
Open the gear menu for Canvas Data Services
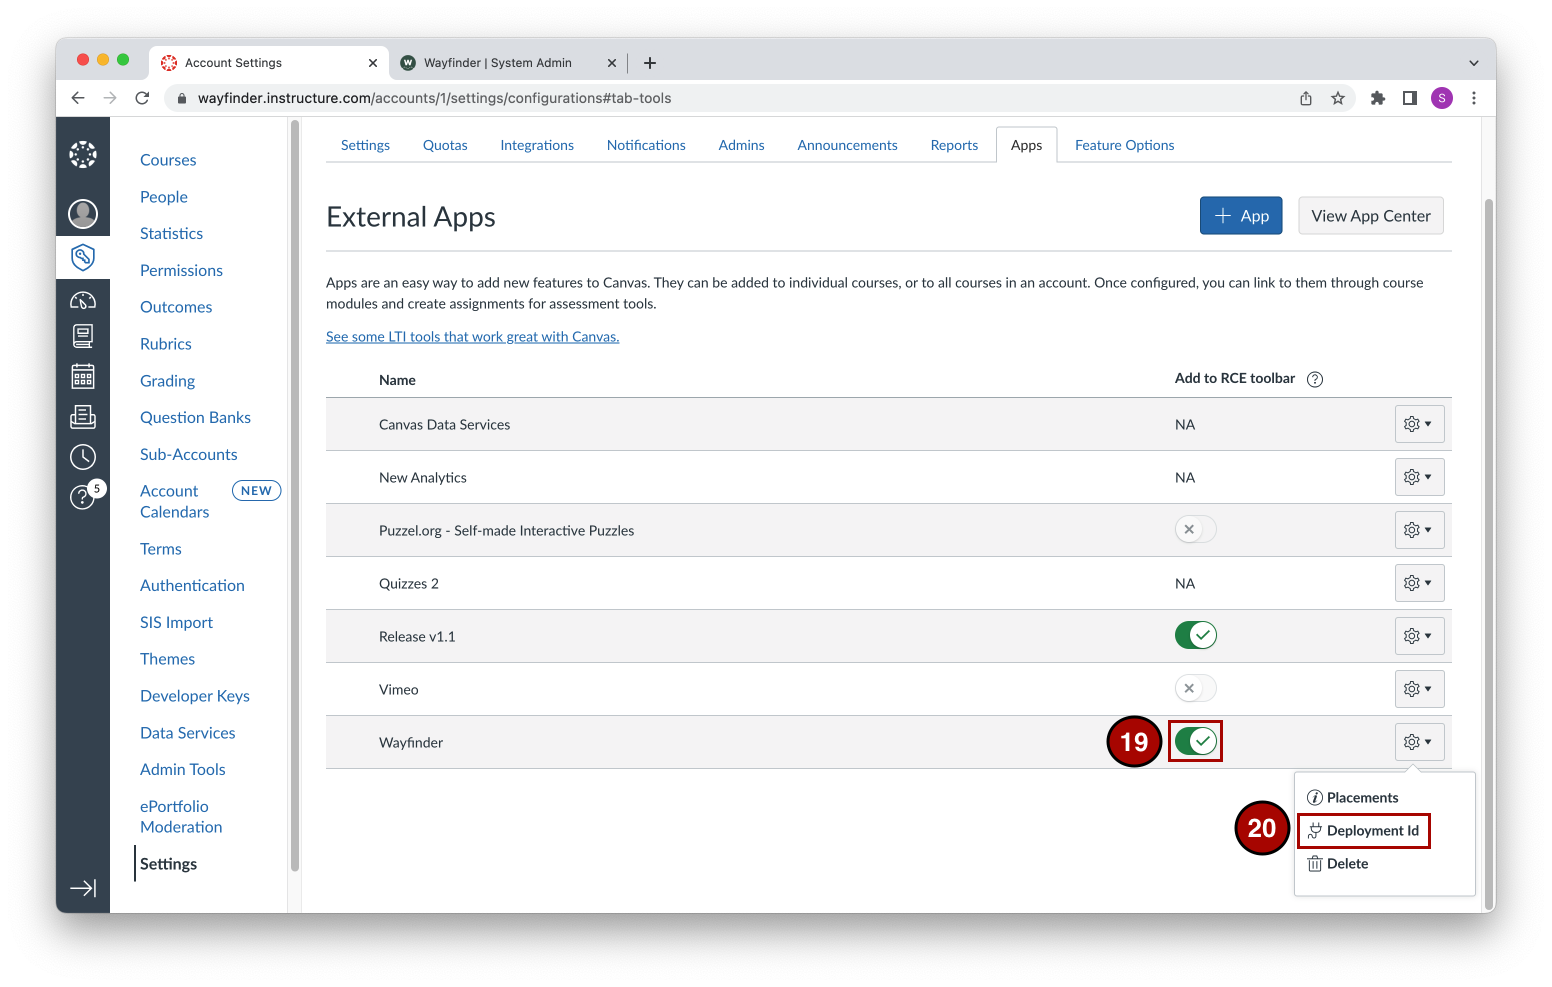pyautogui.click(x=1419, y=424)
